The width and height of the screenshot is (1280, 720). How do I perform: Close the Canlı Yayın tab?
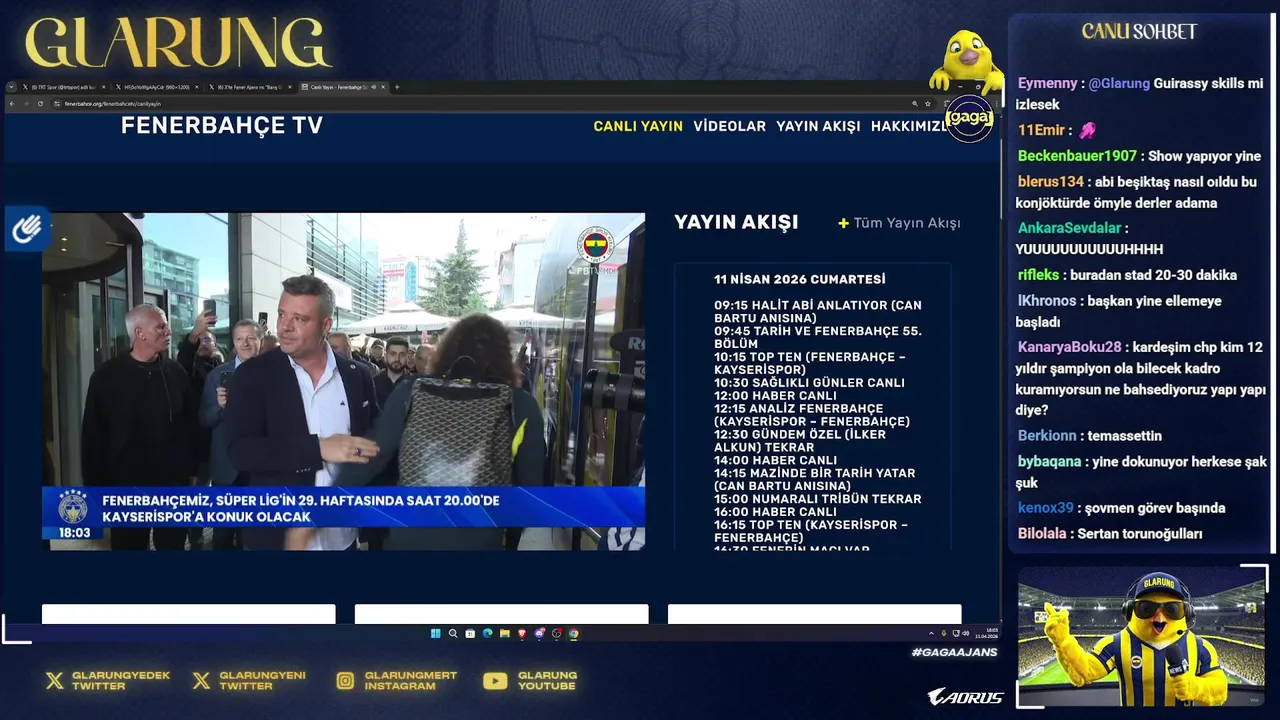(383, 87)
